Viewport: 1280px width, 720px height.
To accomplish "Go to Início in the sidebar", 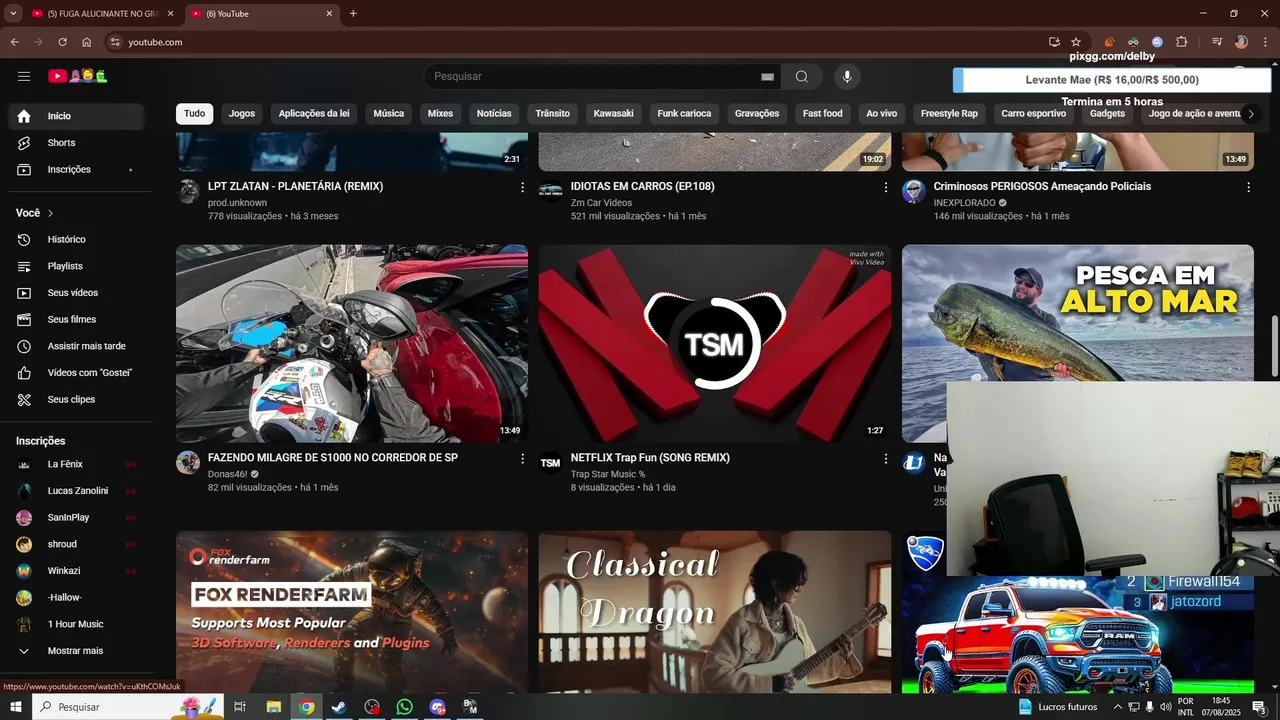I will tap(77, 116).
